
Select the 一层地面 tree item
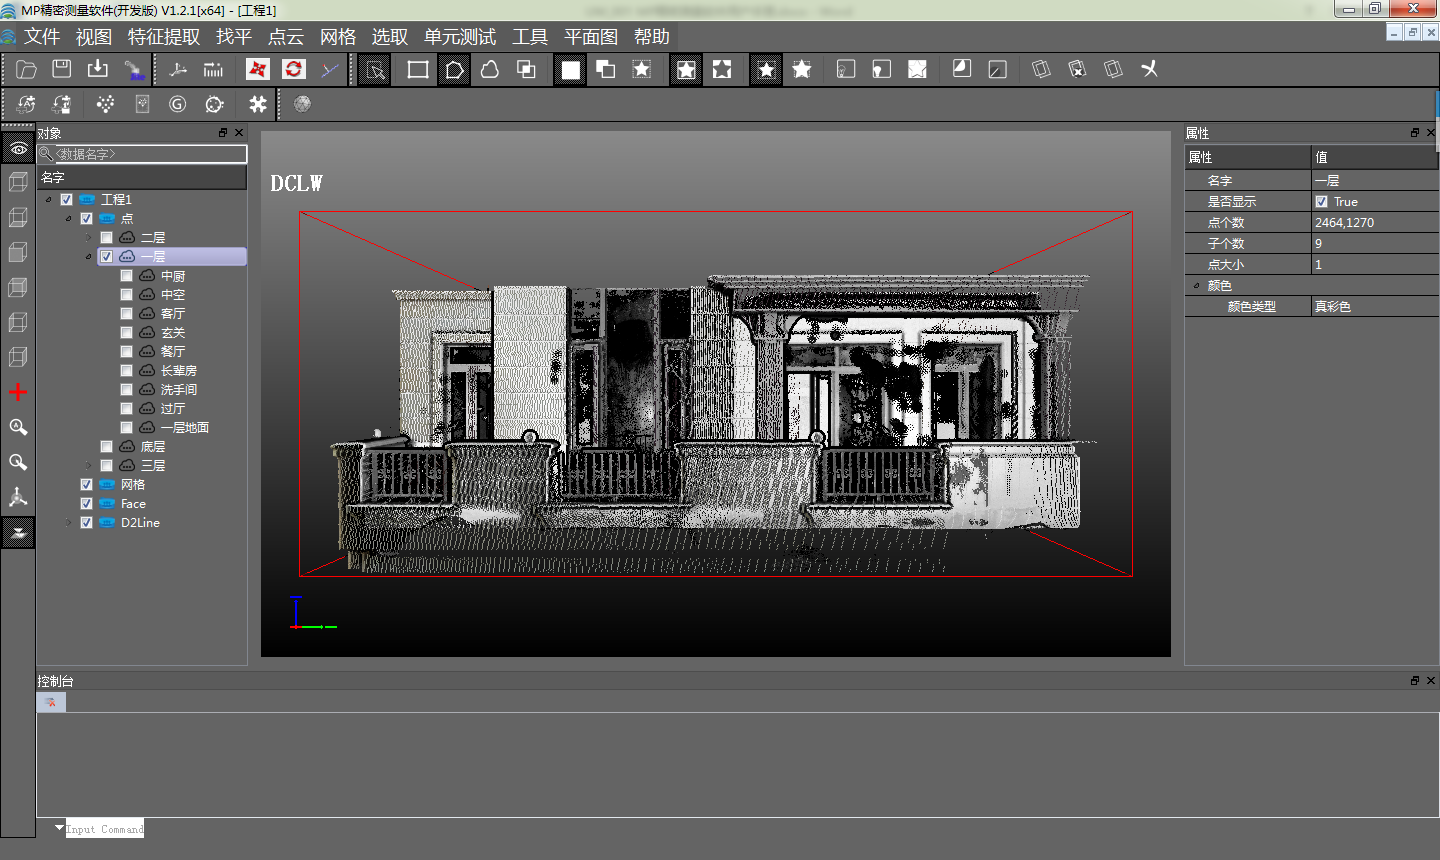tap(185, 428)
